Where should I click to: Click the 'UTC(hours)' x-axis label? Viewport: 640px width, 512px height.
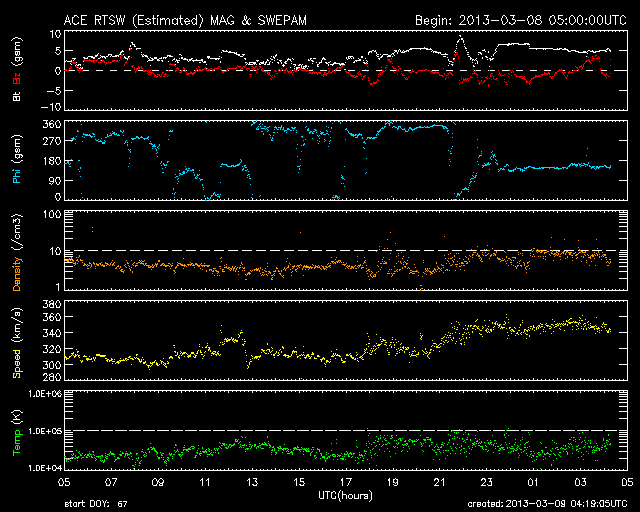[345, 496]
